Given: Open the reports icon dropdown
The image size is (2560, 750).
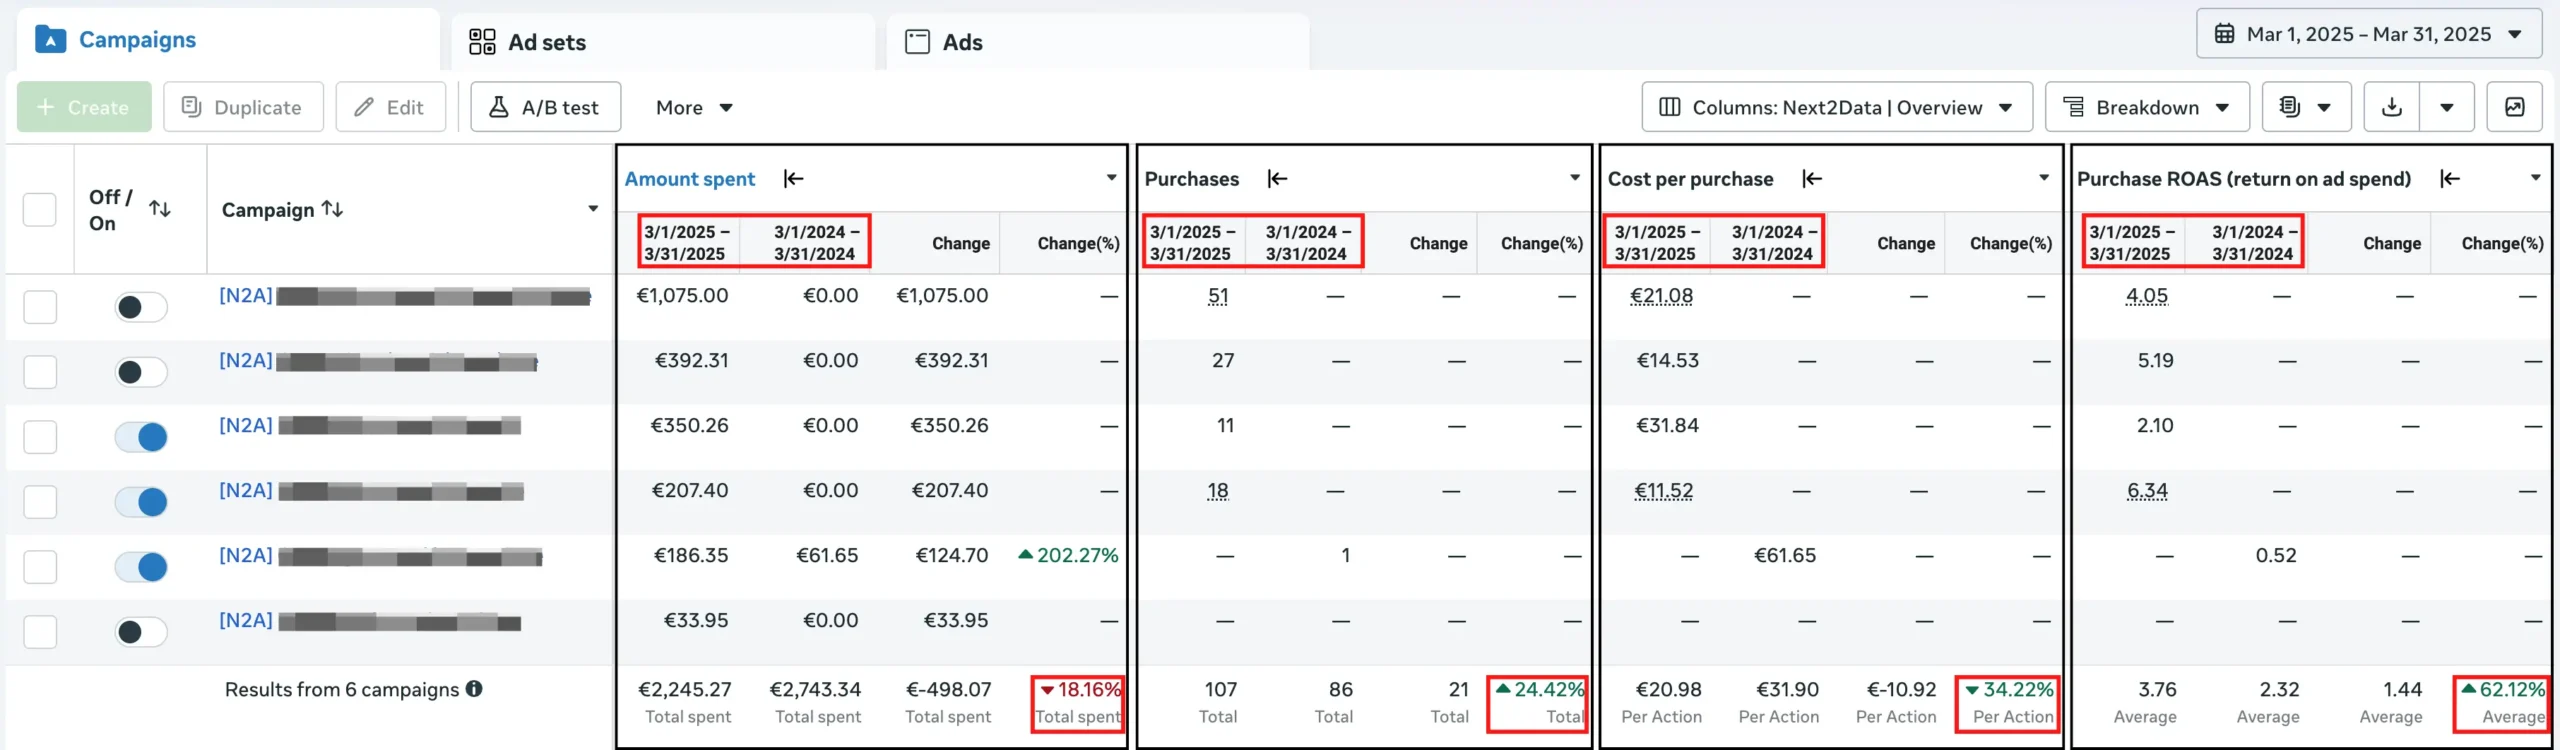Looking at the screenshot, I should [2305, 107].
